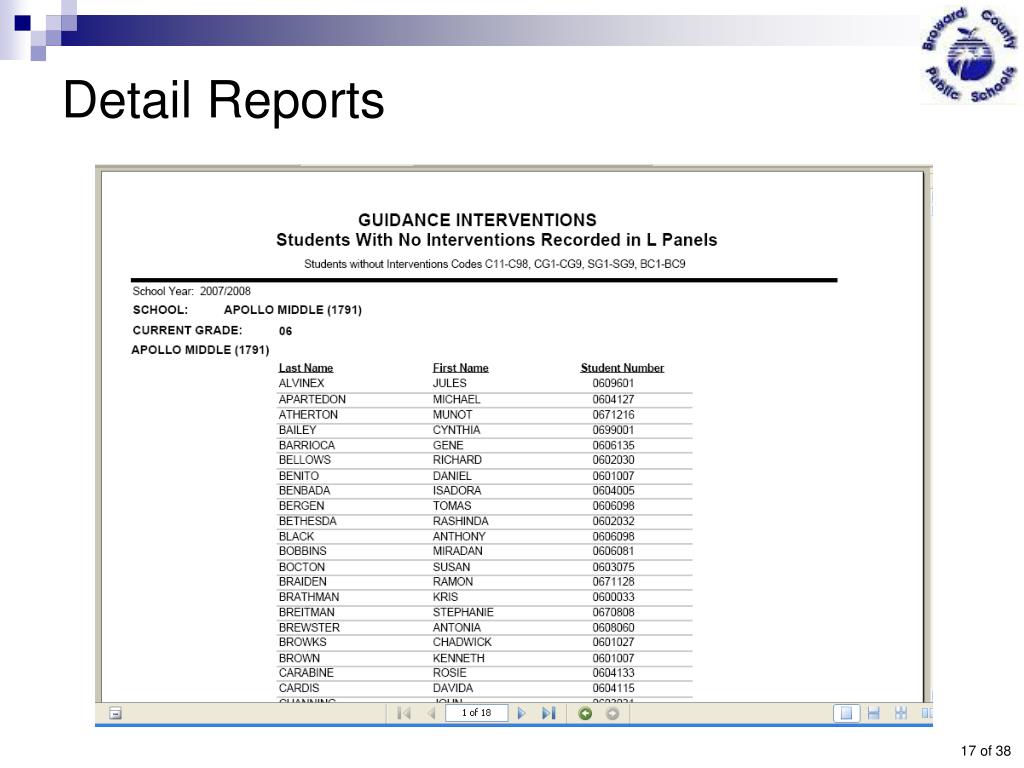Screen dimensions: 1024x768
Task: Click the School Year 2007/2008 text
Action: pos(191,291)
